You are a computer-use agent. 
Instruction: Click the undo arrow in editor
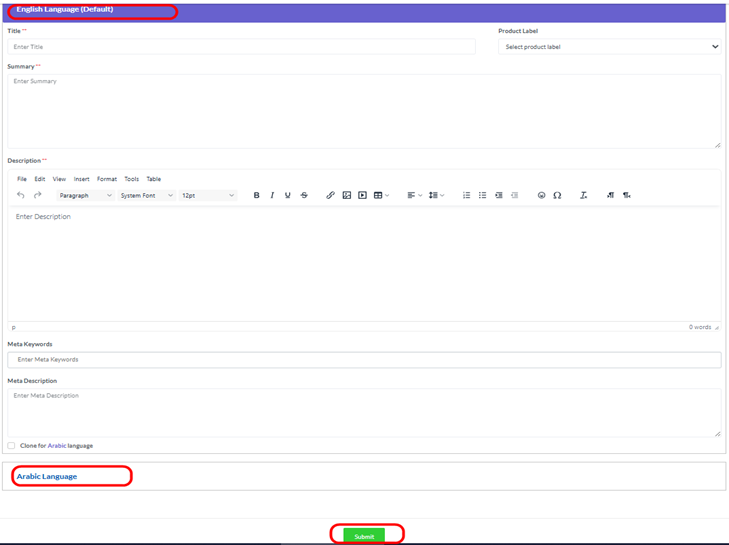(x=21, y=196)
